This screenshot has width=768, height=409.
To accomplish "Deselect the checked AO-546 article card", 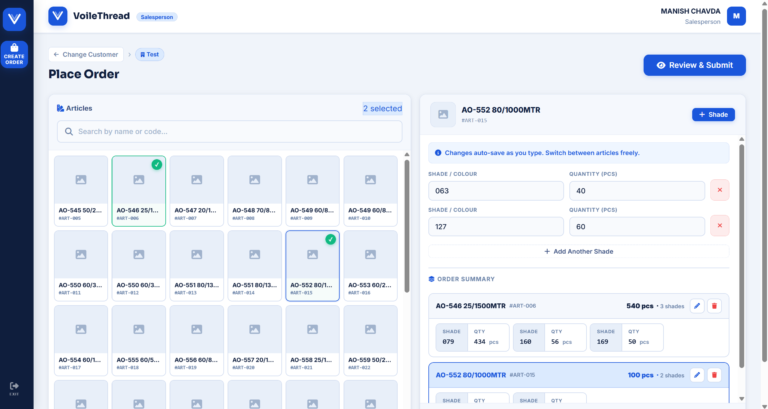I will point(138,189).
